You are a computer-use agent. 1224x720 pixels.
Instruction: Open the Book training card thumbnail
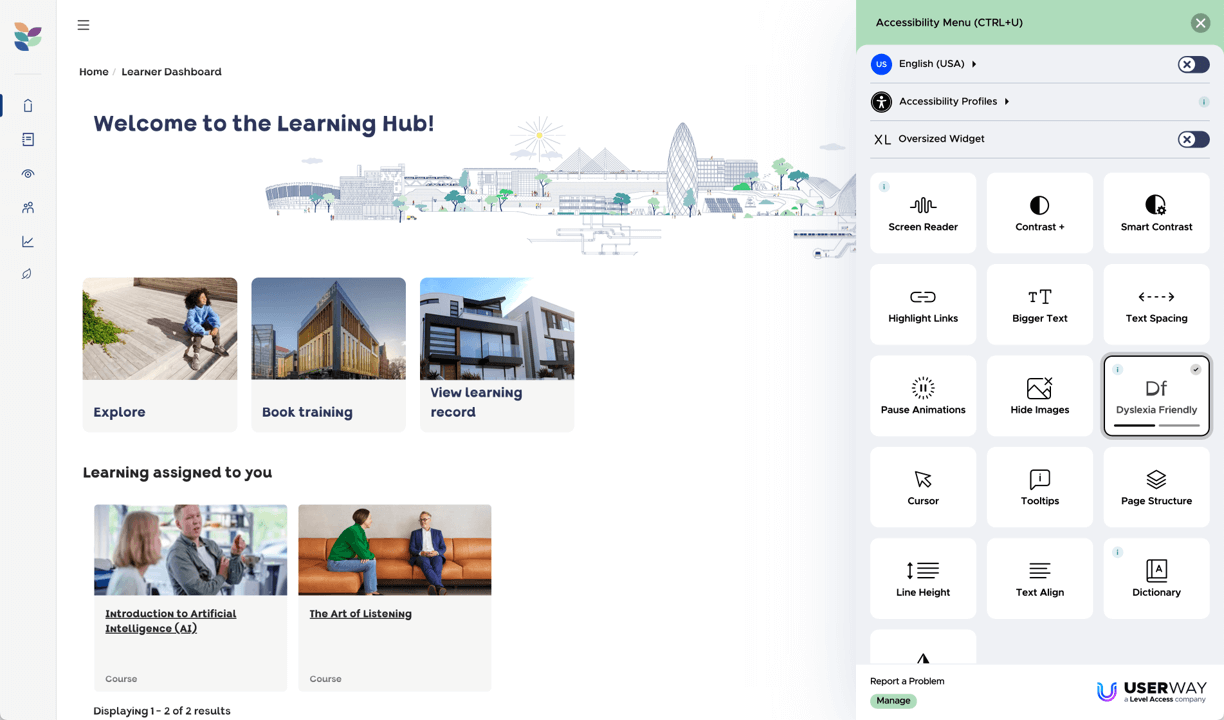(x=328, y=329)
